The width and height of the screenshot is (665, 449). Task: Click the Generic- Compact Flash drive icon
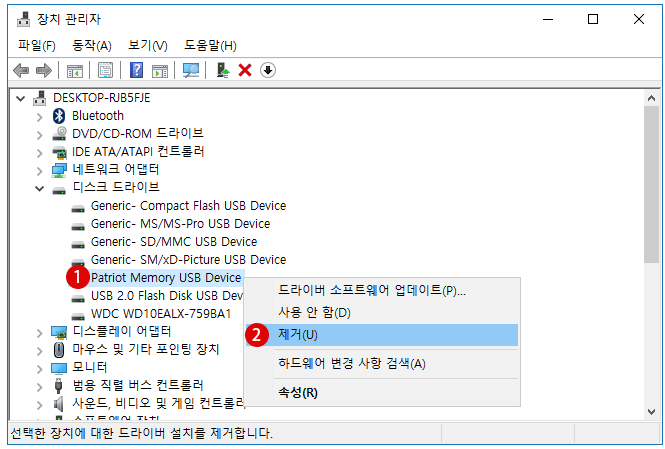pos(78,208)
